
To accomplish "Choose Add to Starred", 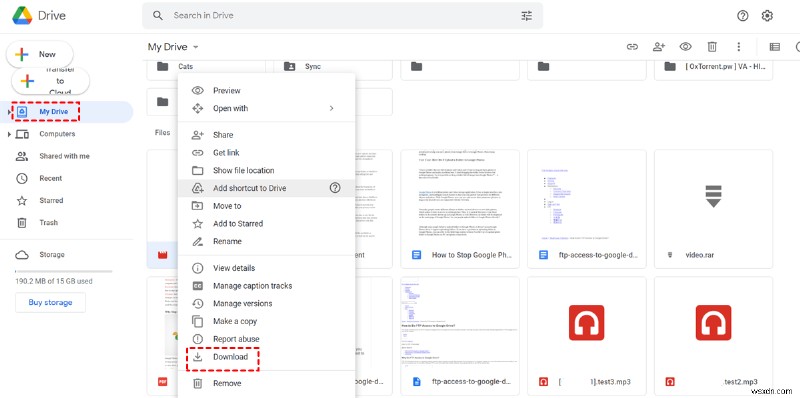I will pos(266,224).
